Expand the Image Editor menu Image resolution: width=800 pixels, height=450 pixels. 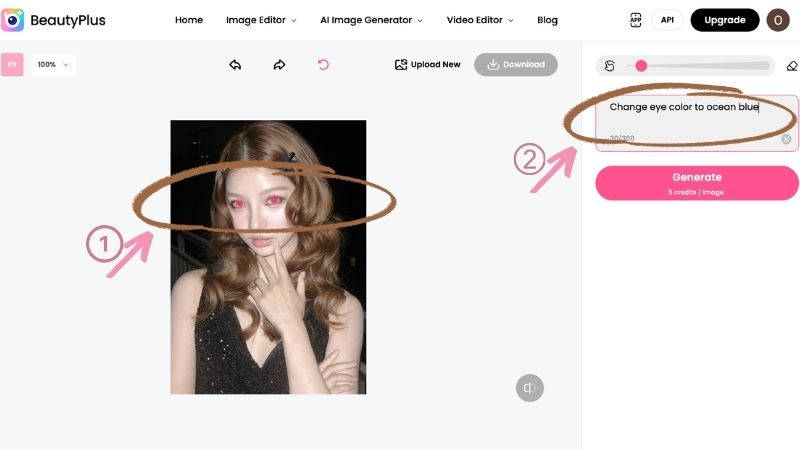coord(261,20)
